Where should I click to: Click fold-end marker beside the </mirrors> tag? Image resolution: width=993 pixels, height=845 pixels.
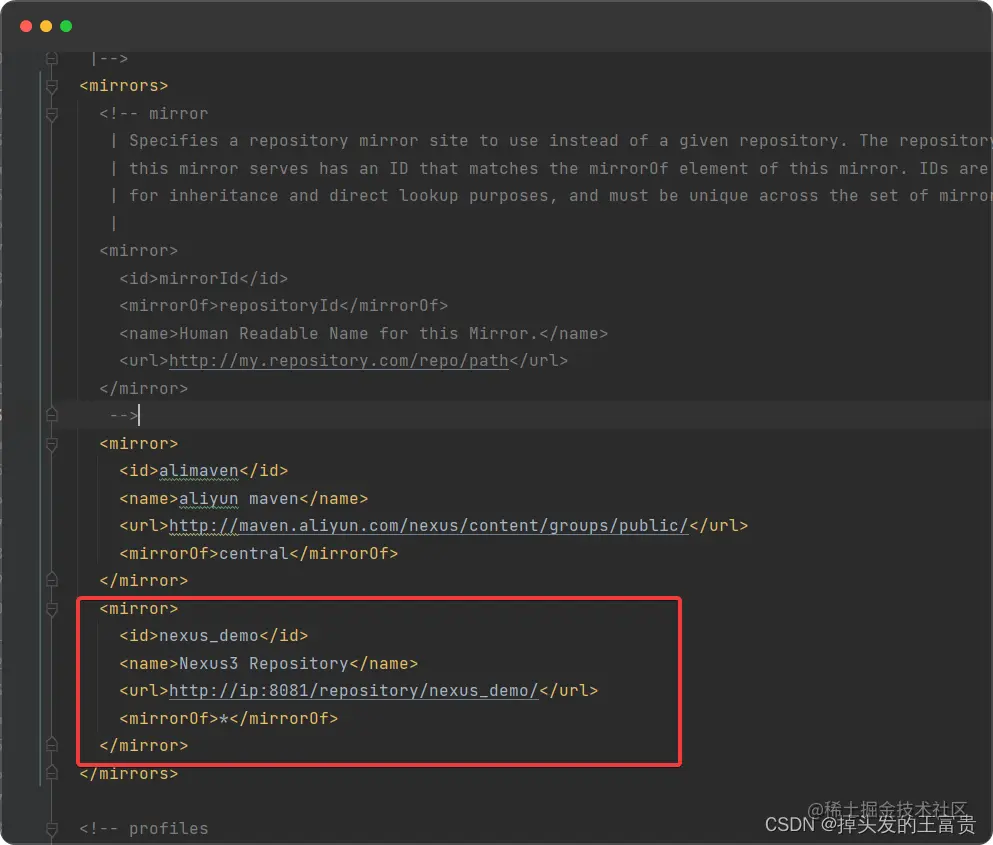click(52, 773)
